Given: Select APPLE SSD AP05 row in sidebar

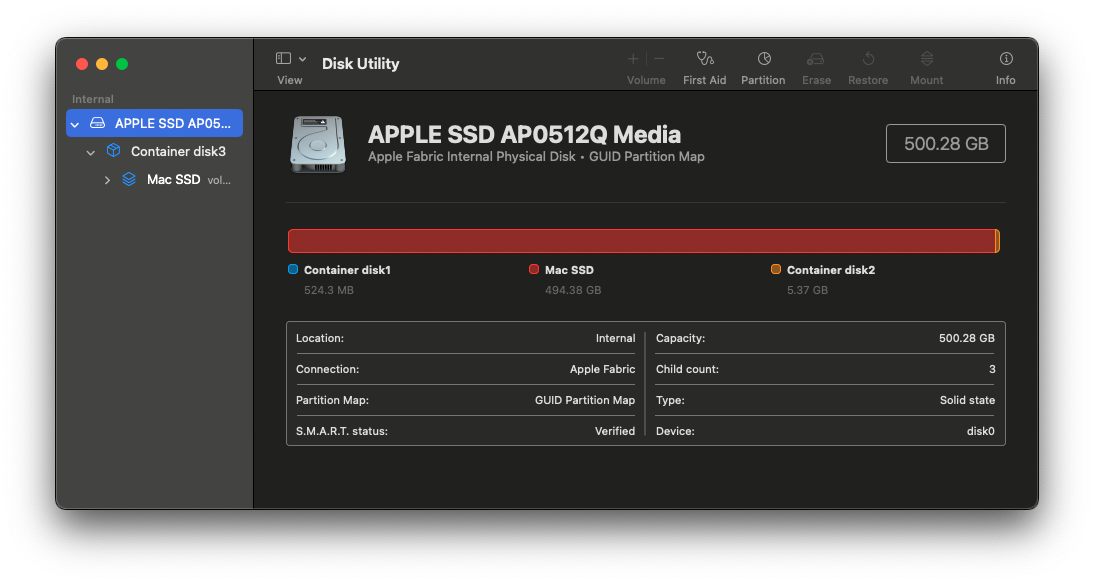Looking at the screenshot, I should click(x=154, y=123).
